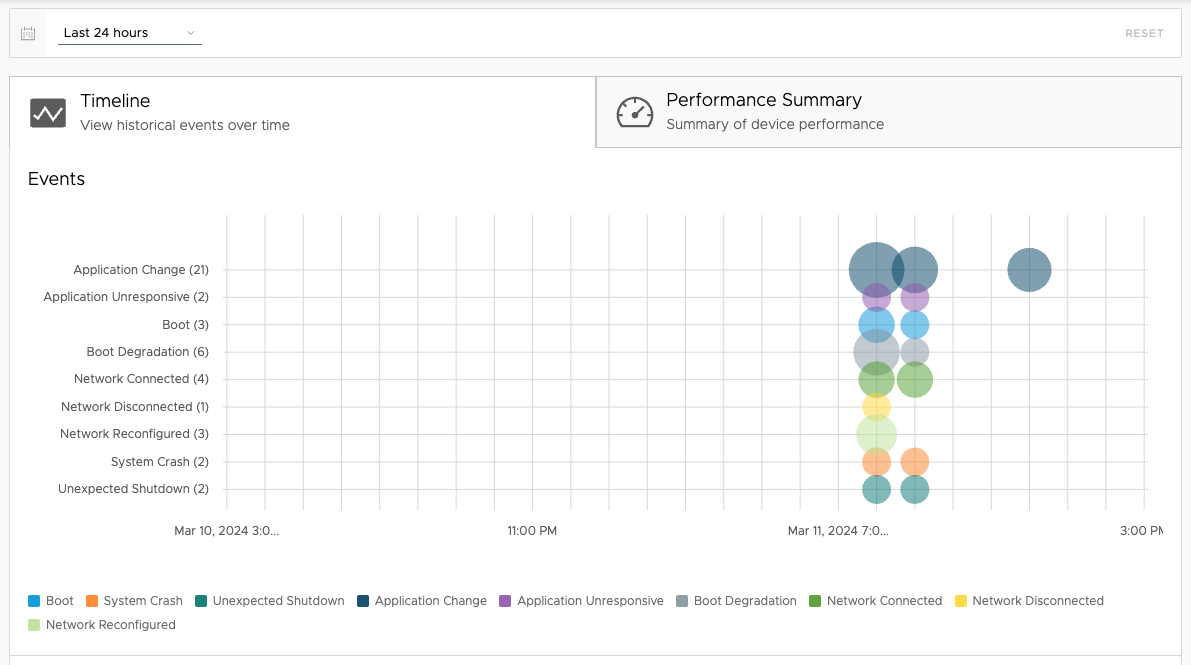Click the dropdown chevron arrow for time range
Viewport: 1191px width, 665px height.
[x=191, y=33]
